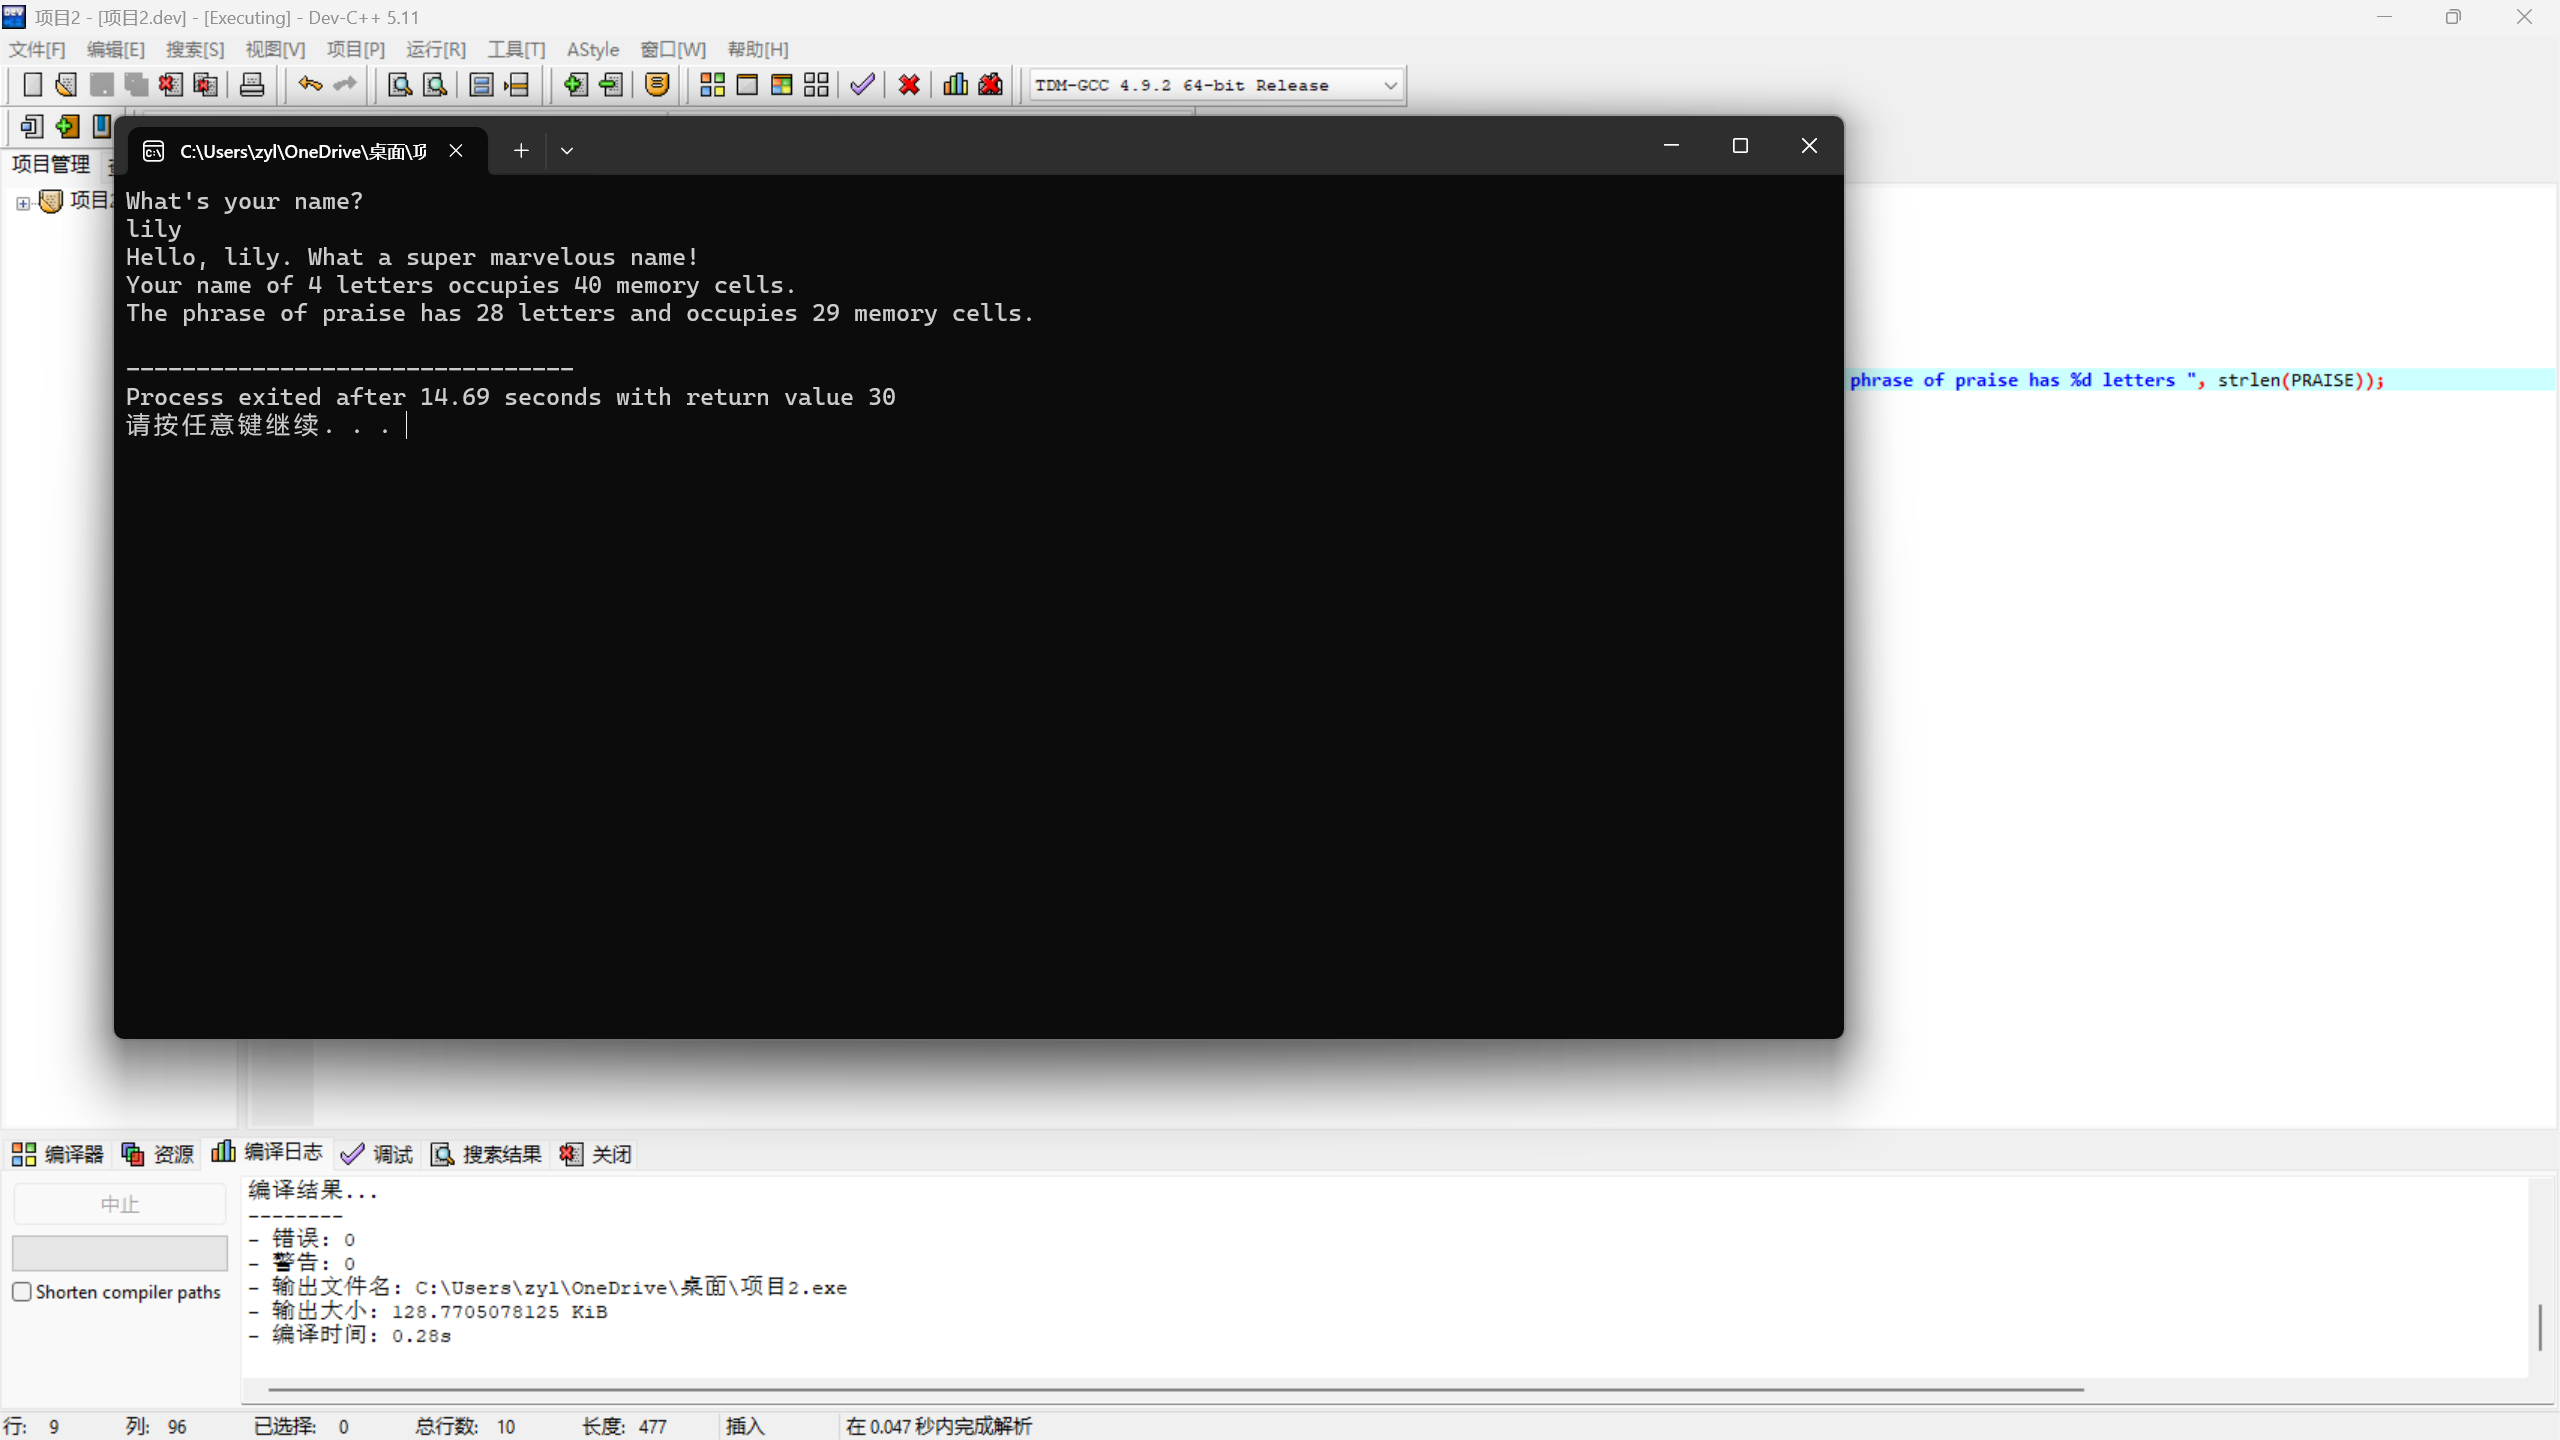Open the terminal tab list chevron

click(567, 151)
